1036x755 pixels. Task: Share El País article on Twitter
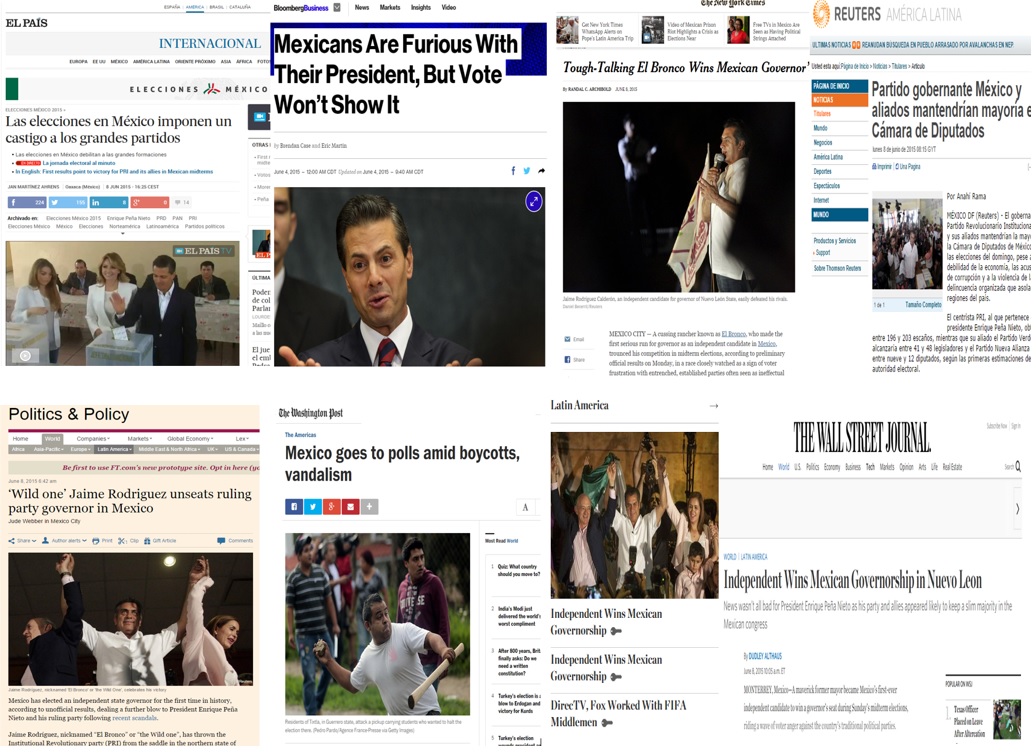(x=68, y=202)
